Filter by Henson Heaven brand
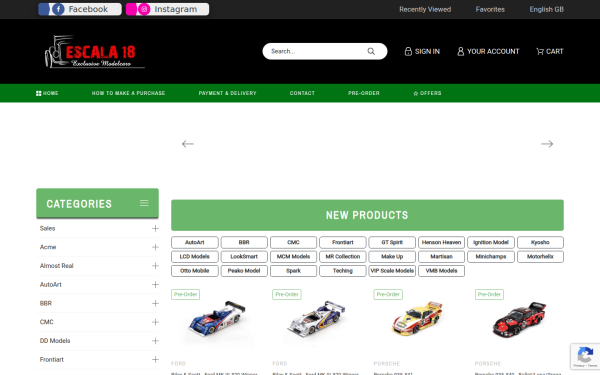600x375 pixels. point(442,243)
